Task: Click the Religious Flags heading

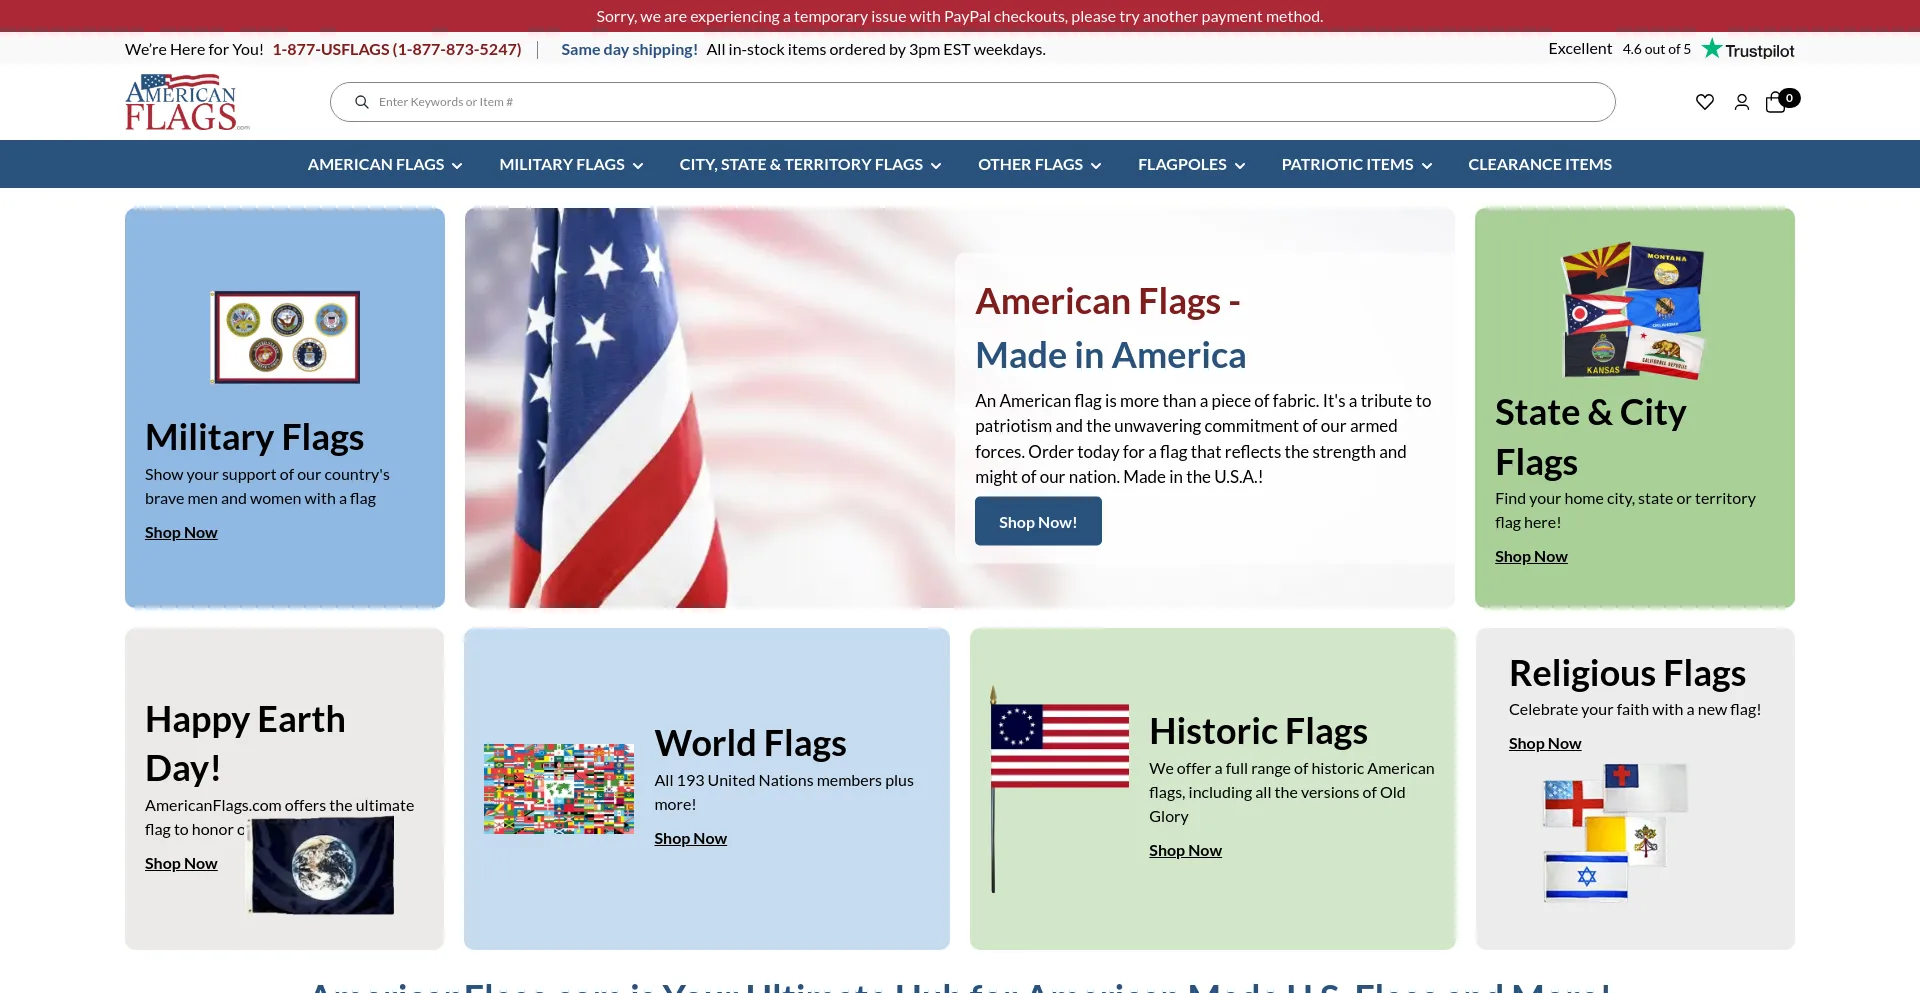Action: (1627, 673)
